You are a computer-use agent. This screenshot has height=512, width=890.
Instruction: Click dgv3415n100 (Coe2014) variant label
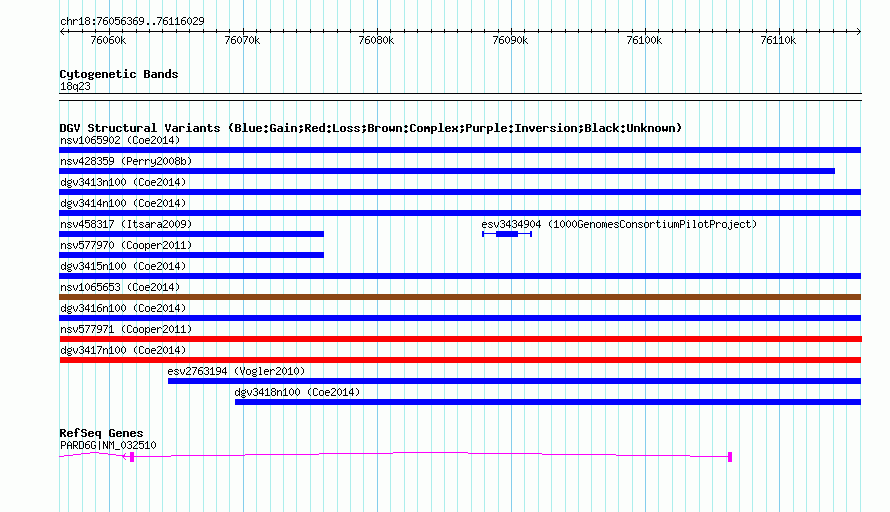pos(123,266)
